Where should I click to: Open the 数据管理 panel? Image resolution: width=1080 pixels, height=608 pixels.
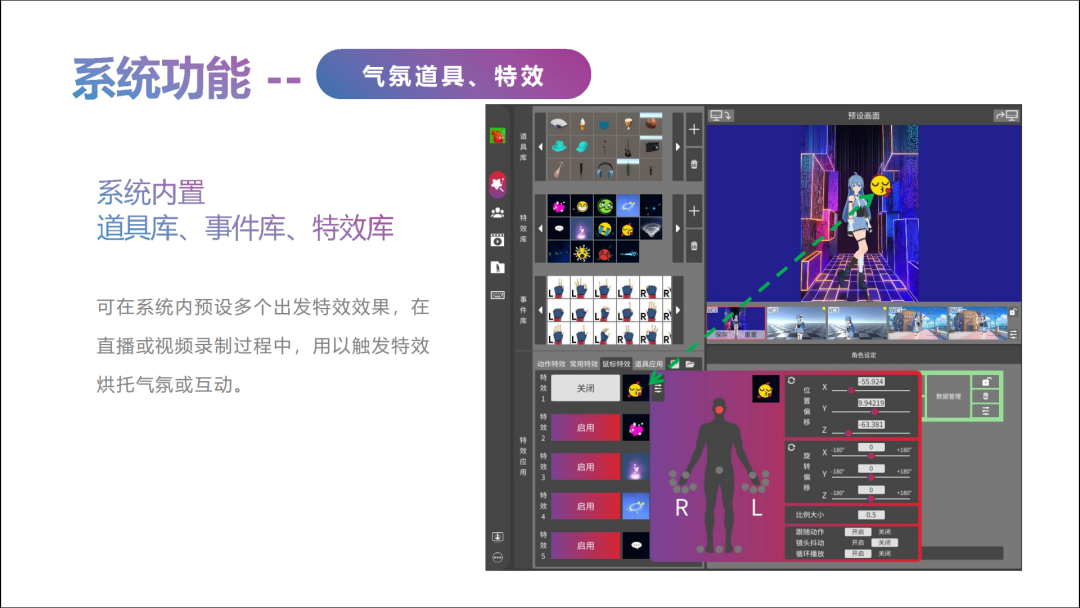coord(948,397)
